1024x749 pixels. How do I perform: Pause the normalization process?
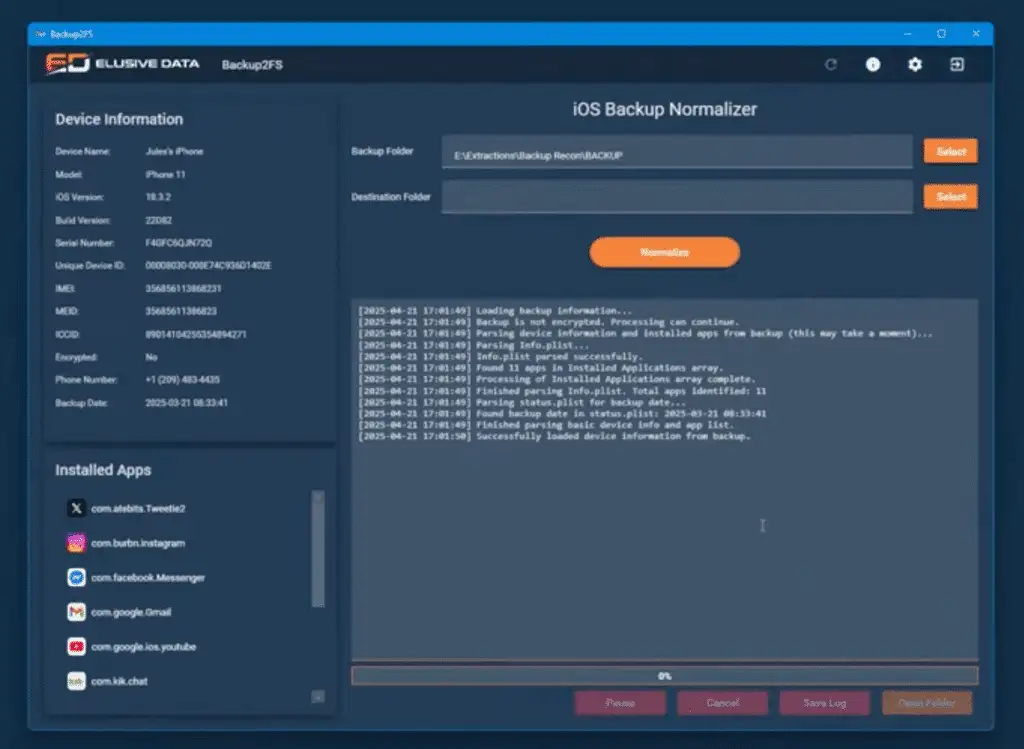[620, 703]
